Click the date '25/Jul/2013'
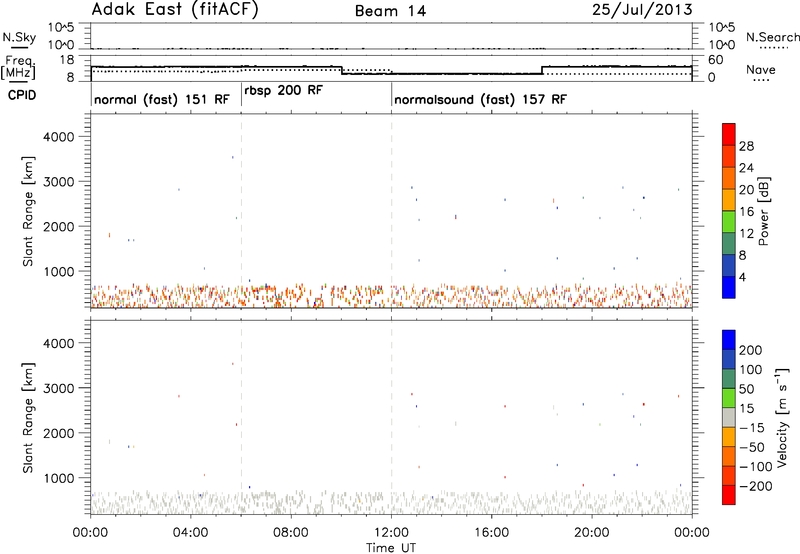The height and width of the screenshot is (554, 800). coord(642,10)
